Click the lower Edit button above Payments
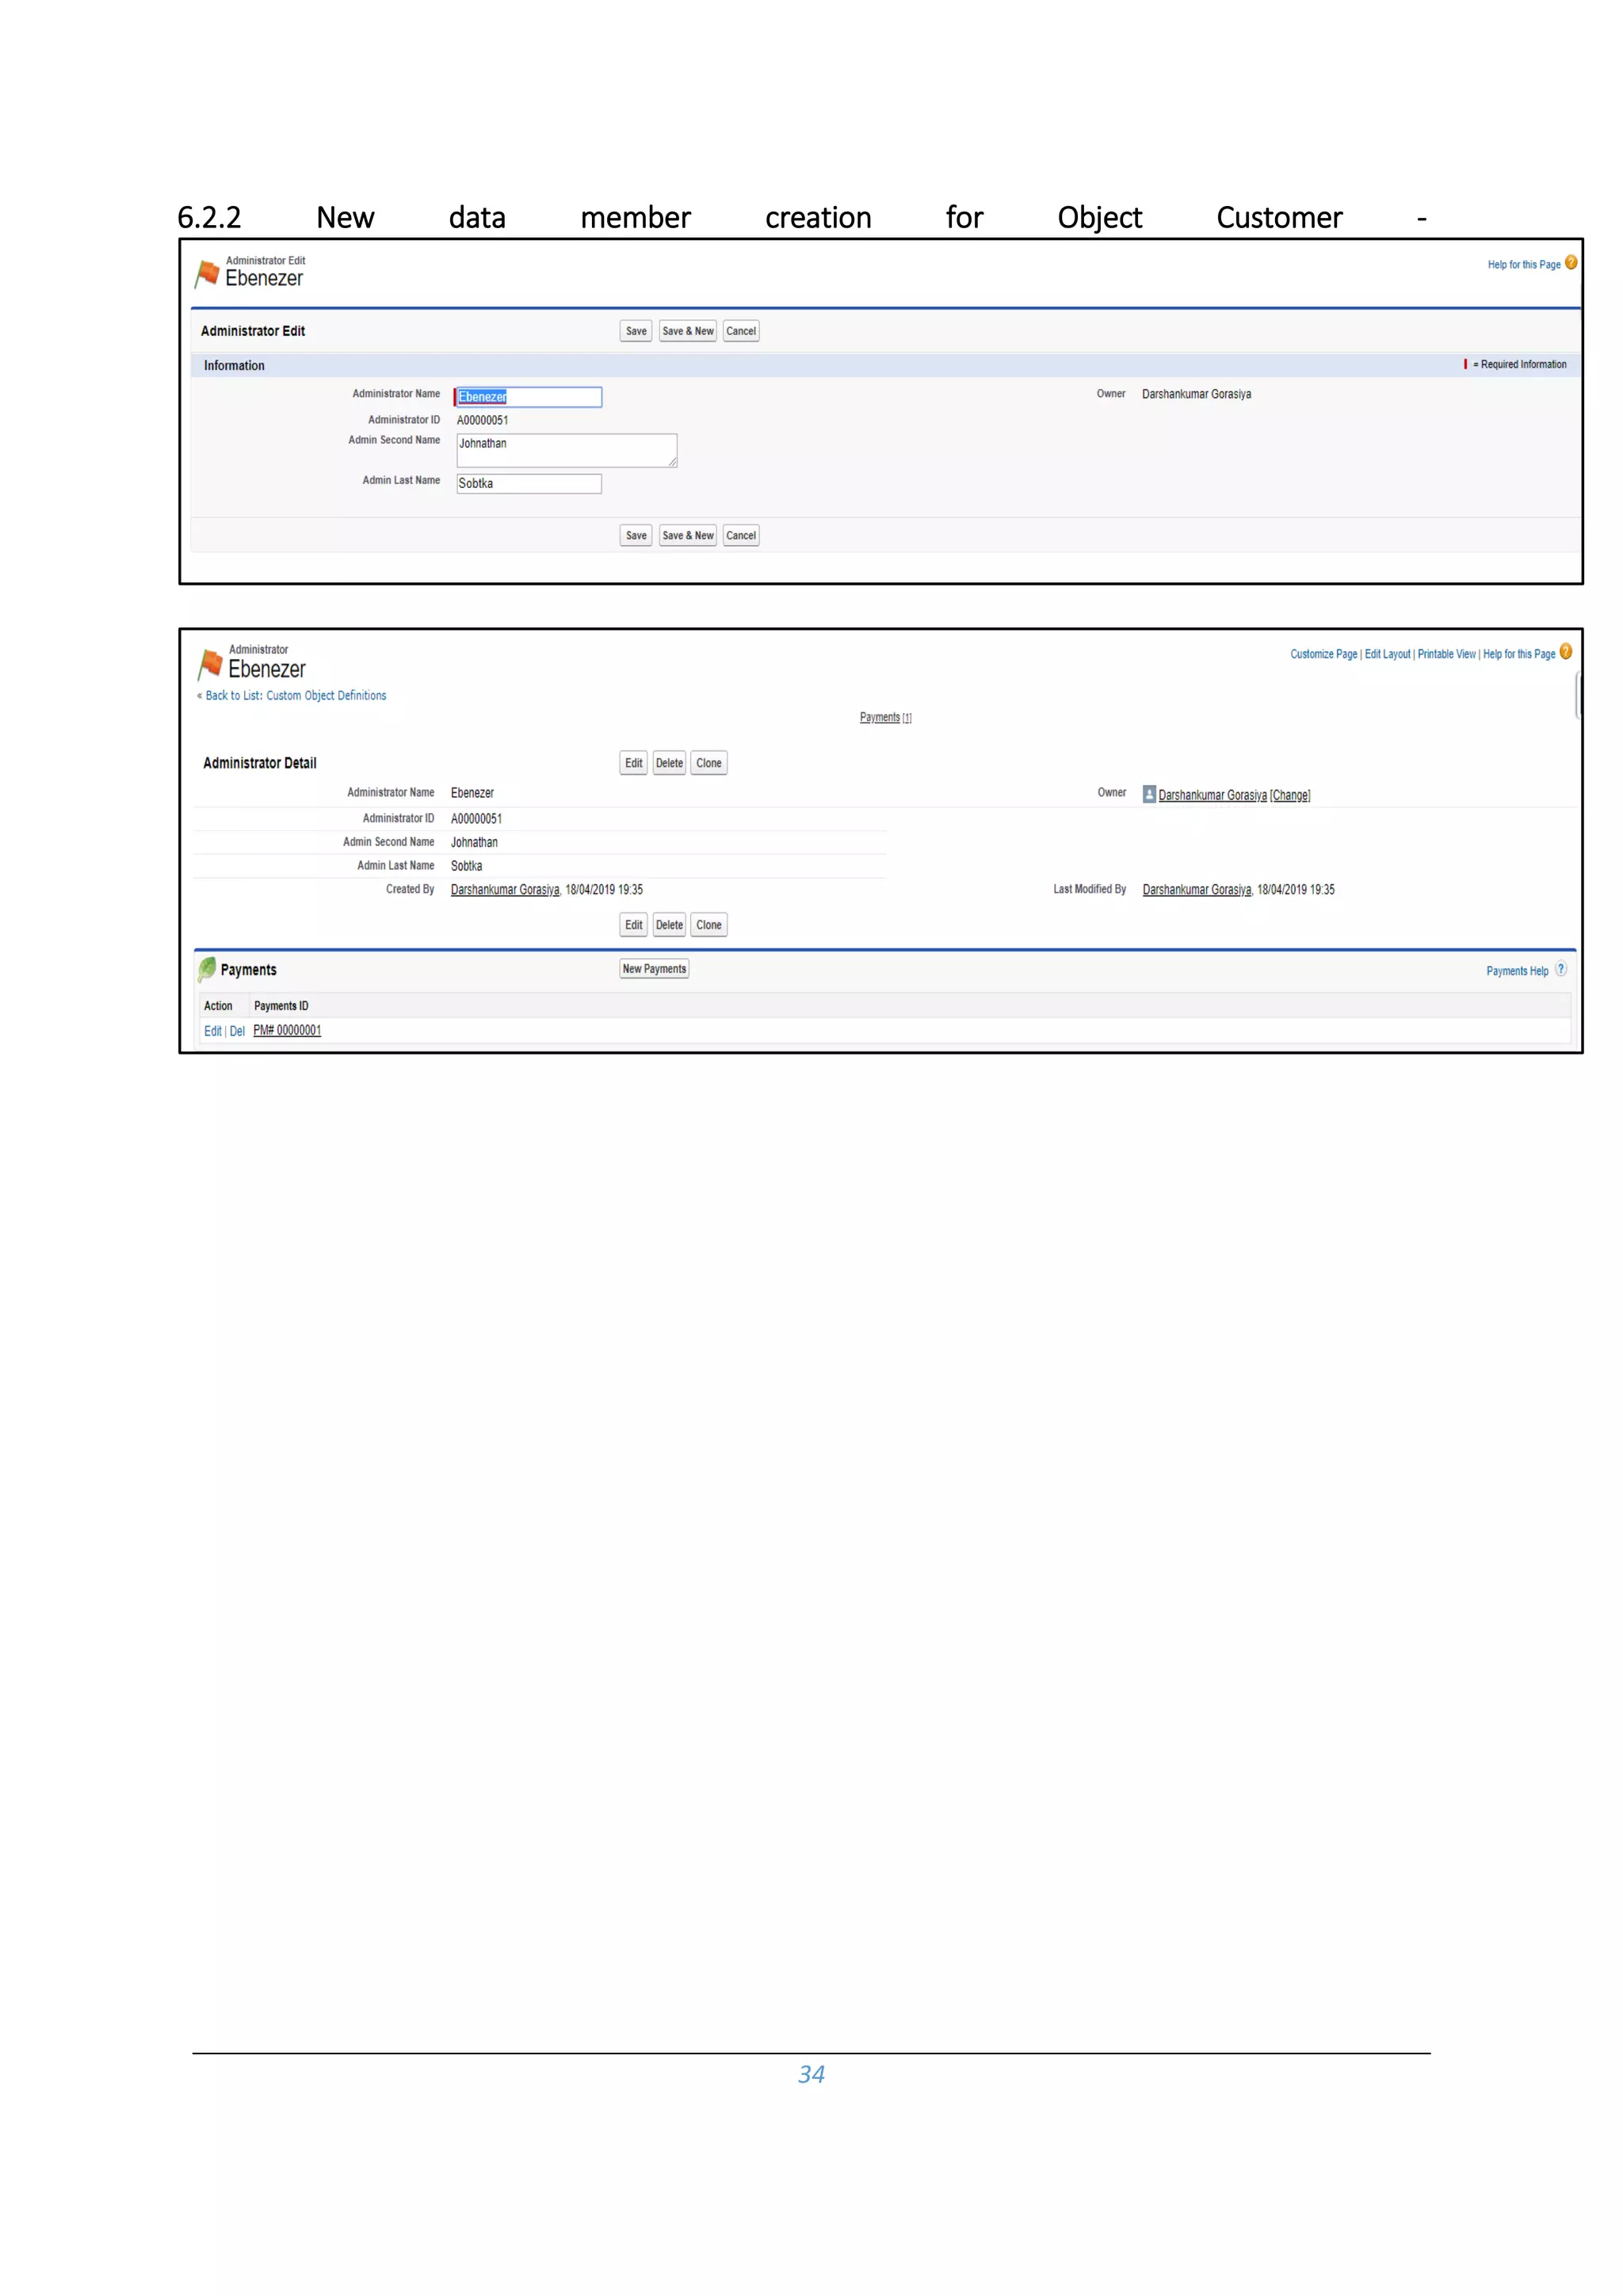This screenshot has width=1623, height=2296. pyautogui.click(x=634, y=925)
